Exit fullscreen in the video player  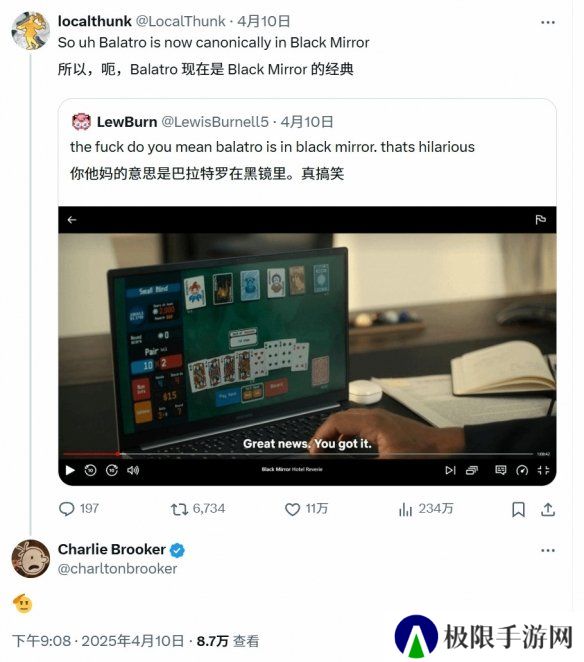(543, 470)
